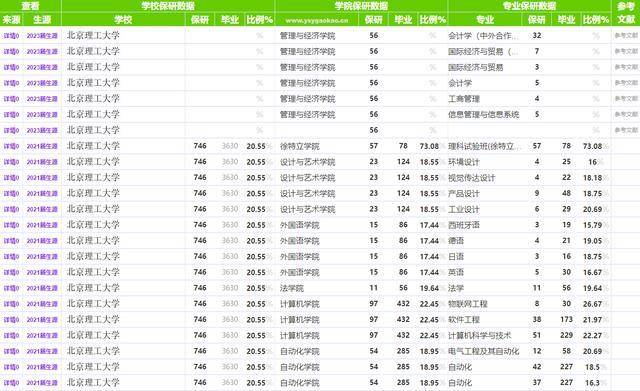Select the 学校保研数据 group header
The image size is (640, 391).
click(168, 6)
